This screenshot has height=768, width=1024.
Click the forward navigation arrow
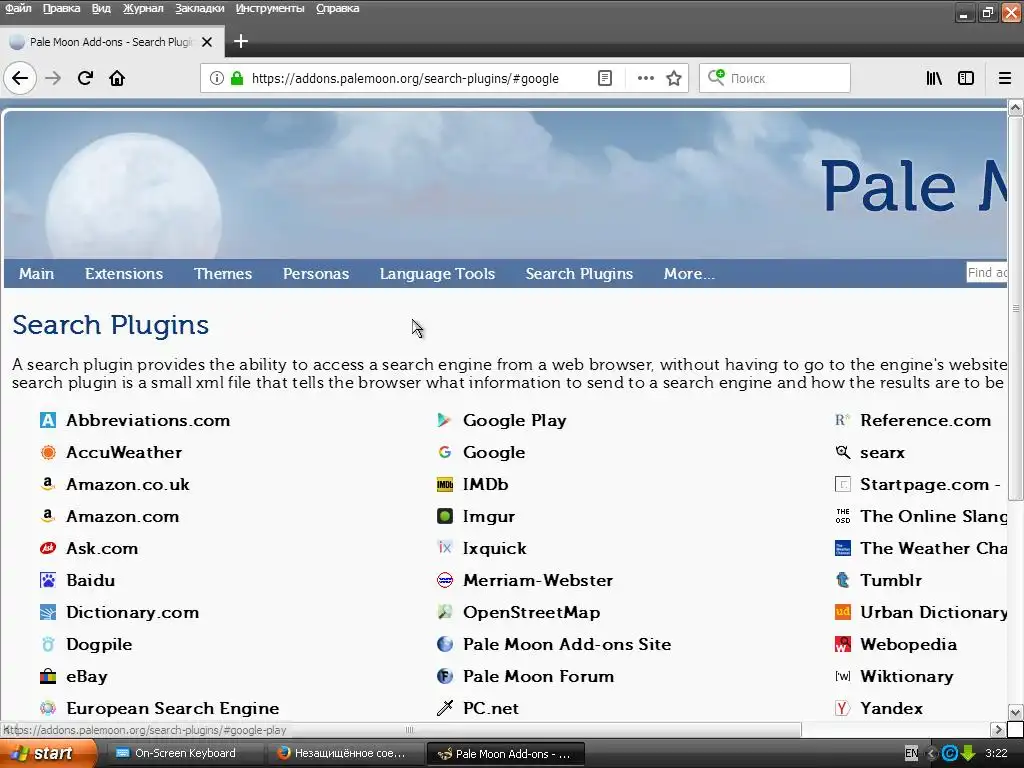click(x=53, y=78)
